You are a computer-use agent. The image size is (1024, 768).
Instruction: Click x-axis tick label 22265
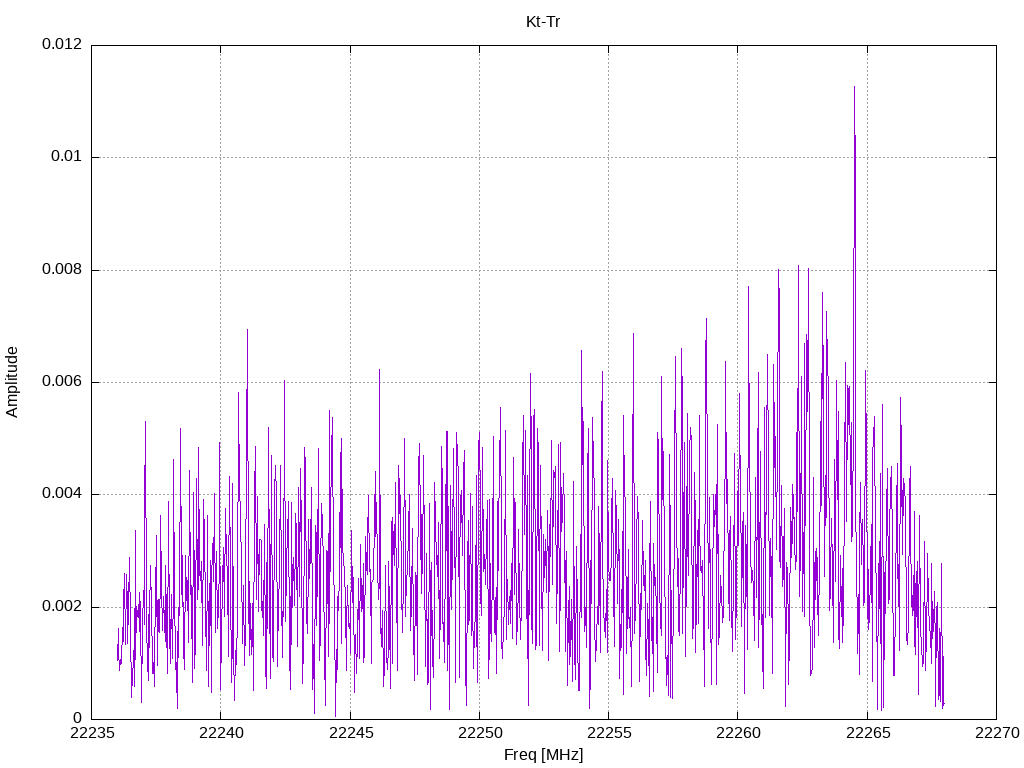point(867,733)
